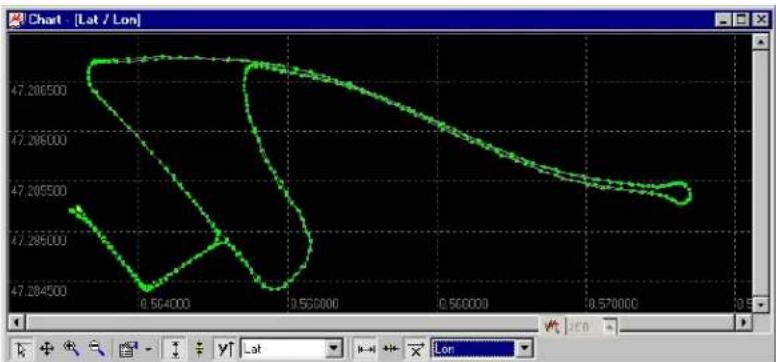776x362 pixels.
Task: Click the 47.284500 latitude axis label
Action: tap(39, 291)
